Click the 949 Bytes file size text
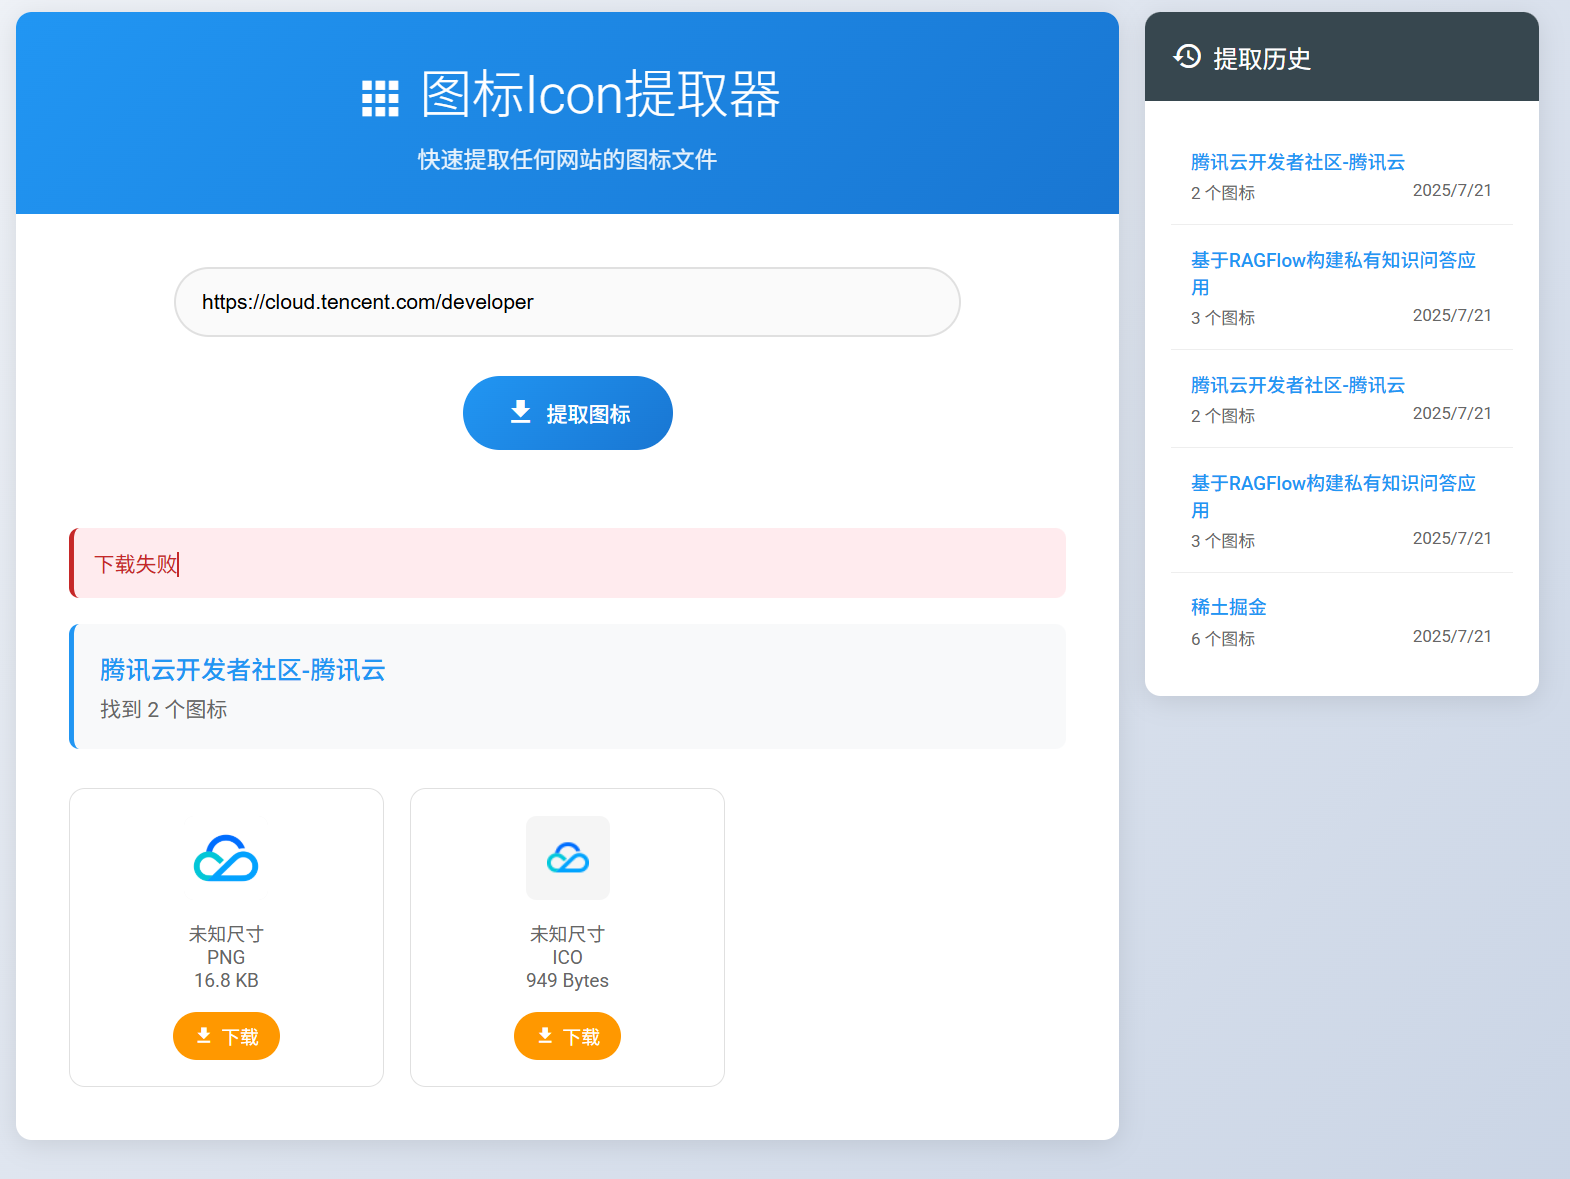 (x=567, y=981)
